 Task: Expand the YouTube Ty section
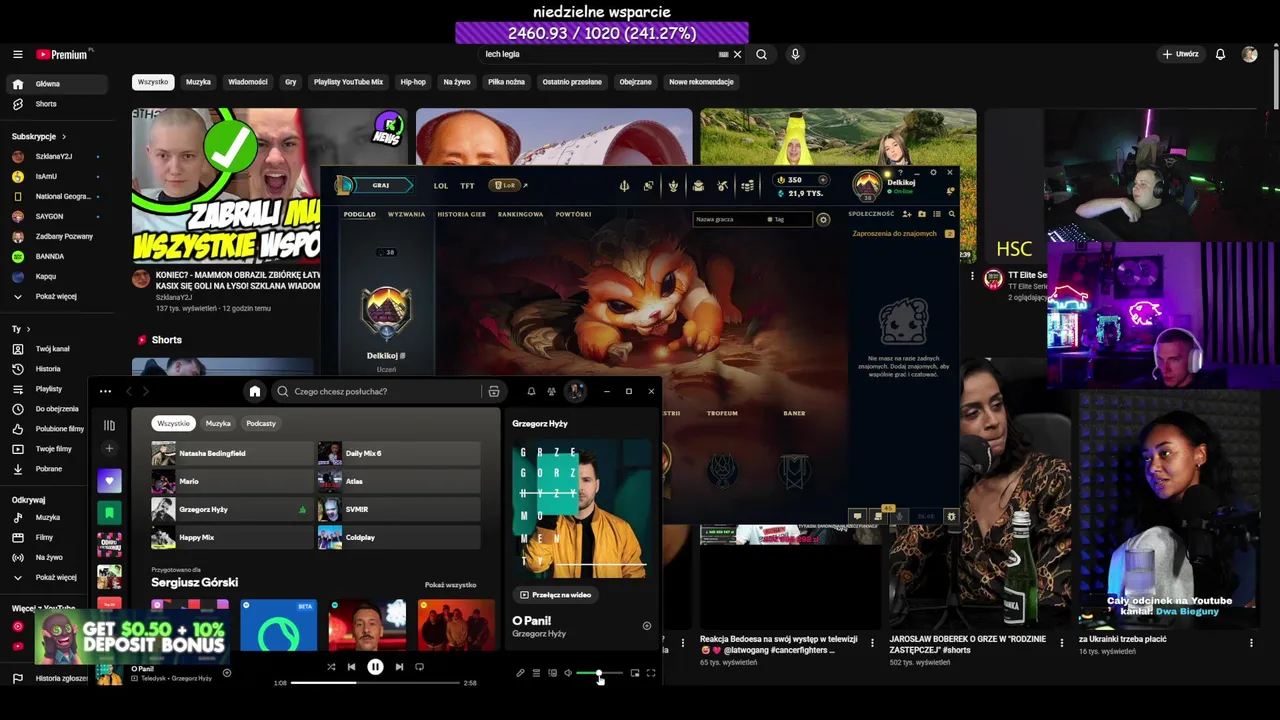tap(21, 329)
